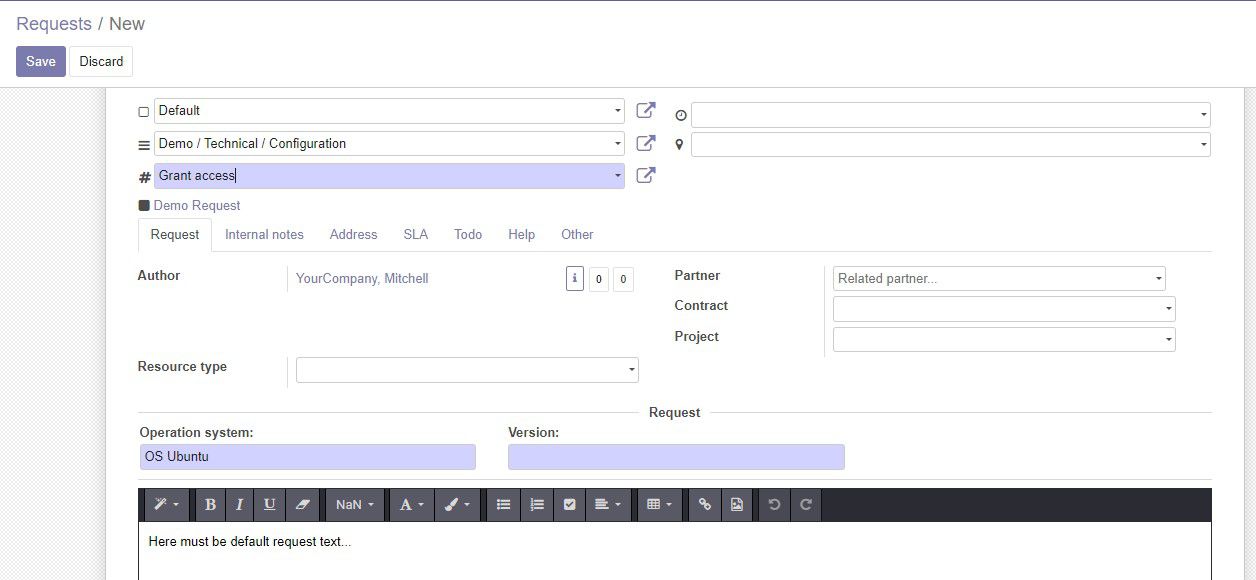The image size is (1256, 580).
Task: Open the Todo tab
Action: [468, 234]
